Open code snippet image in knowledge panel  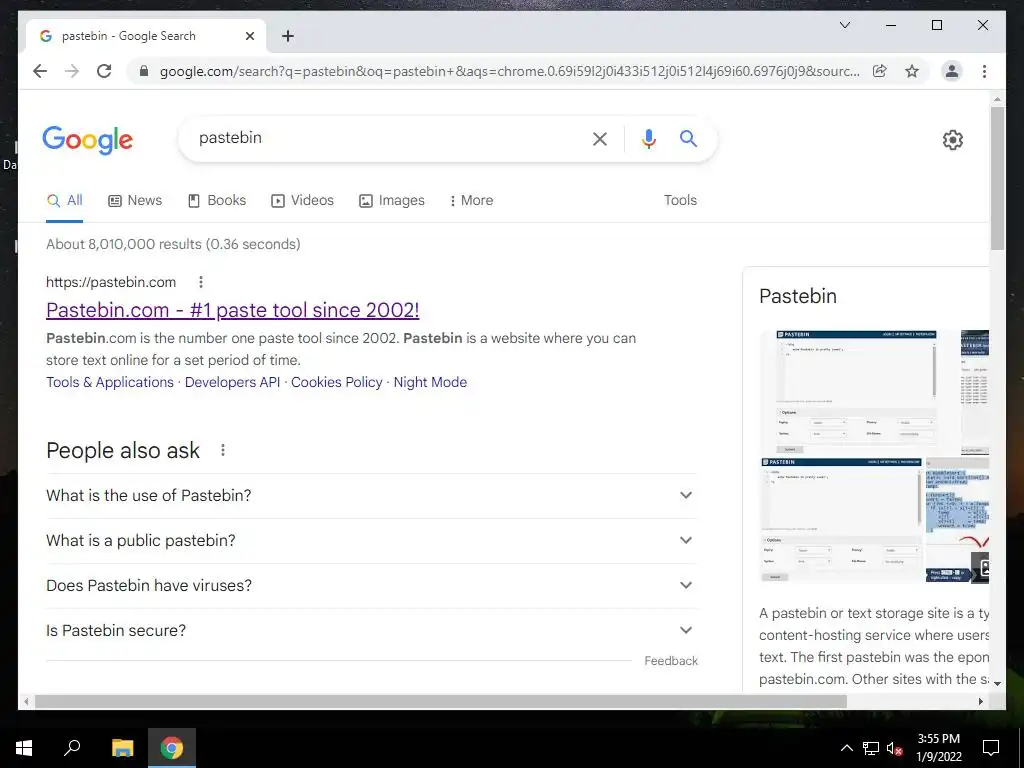957,520
